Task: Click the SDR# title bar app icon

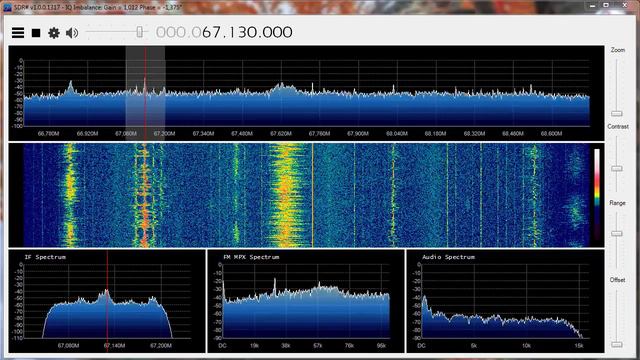Action: point(7,7)
